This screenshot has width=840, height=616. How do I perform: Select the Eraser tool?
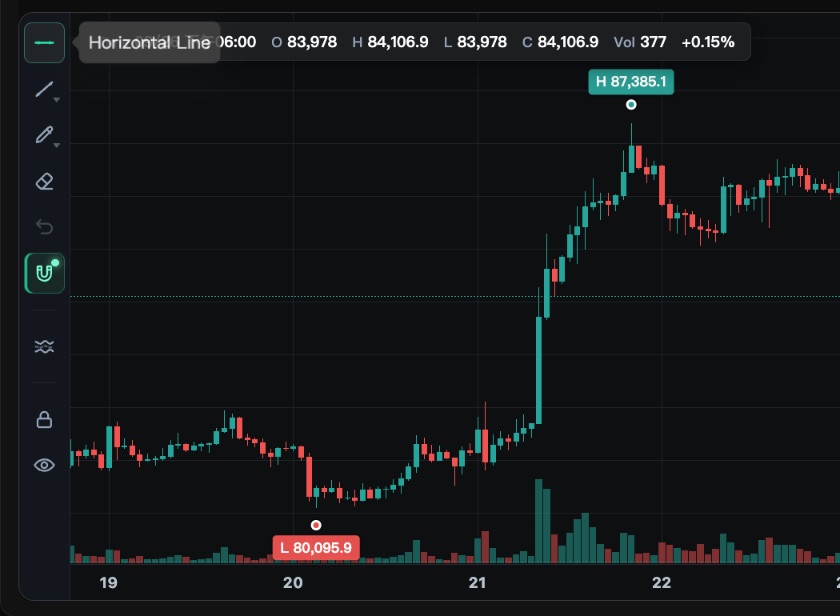tap(44, 182)
